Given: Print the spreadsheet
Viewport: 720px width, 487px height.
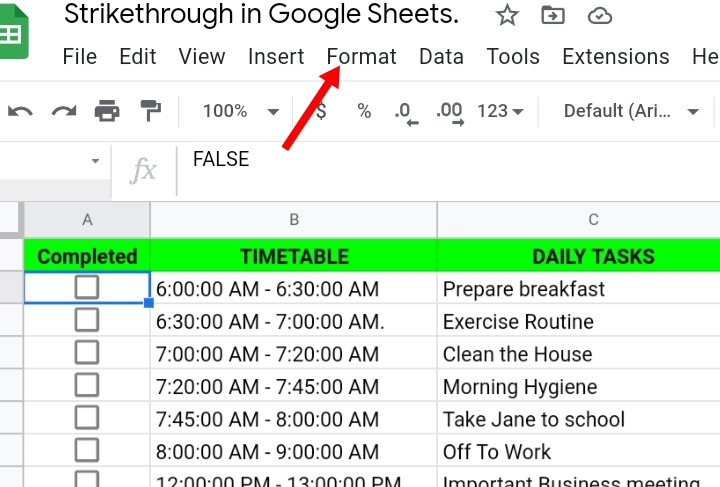Looking at the screenshot, I should pyautogui.click(x=107, y=111).
